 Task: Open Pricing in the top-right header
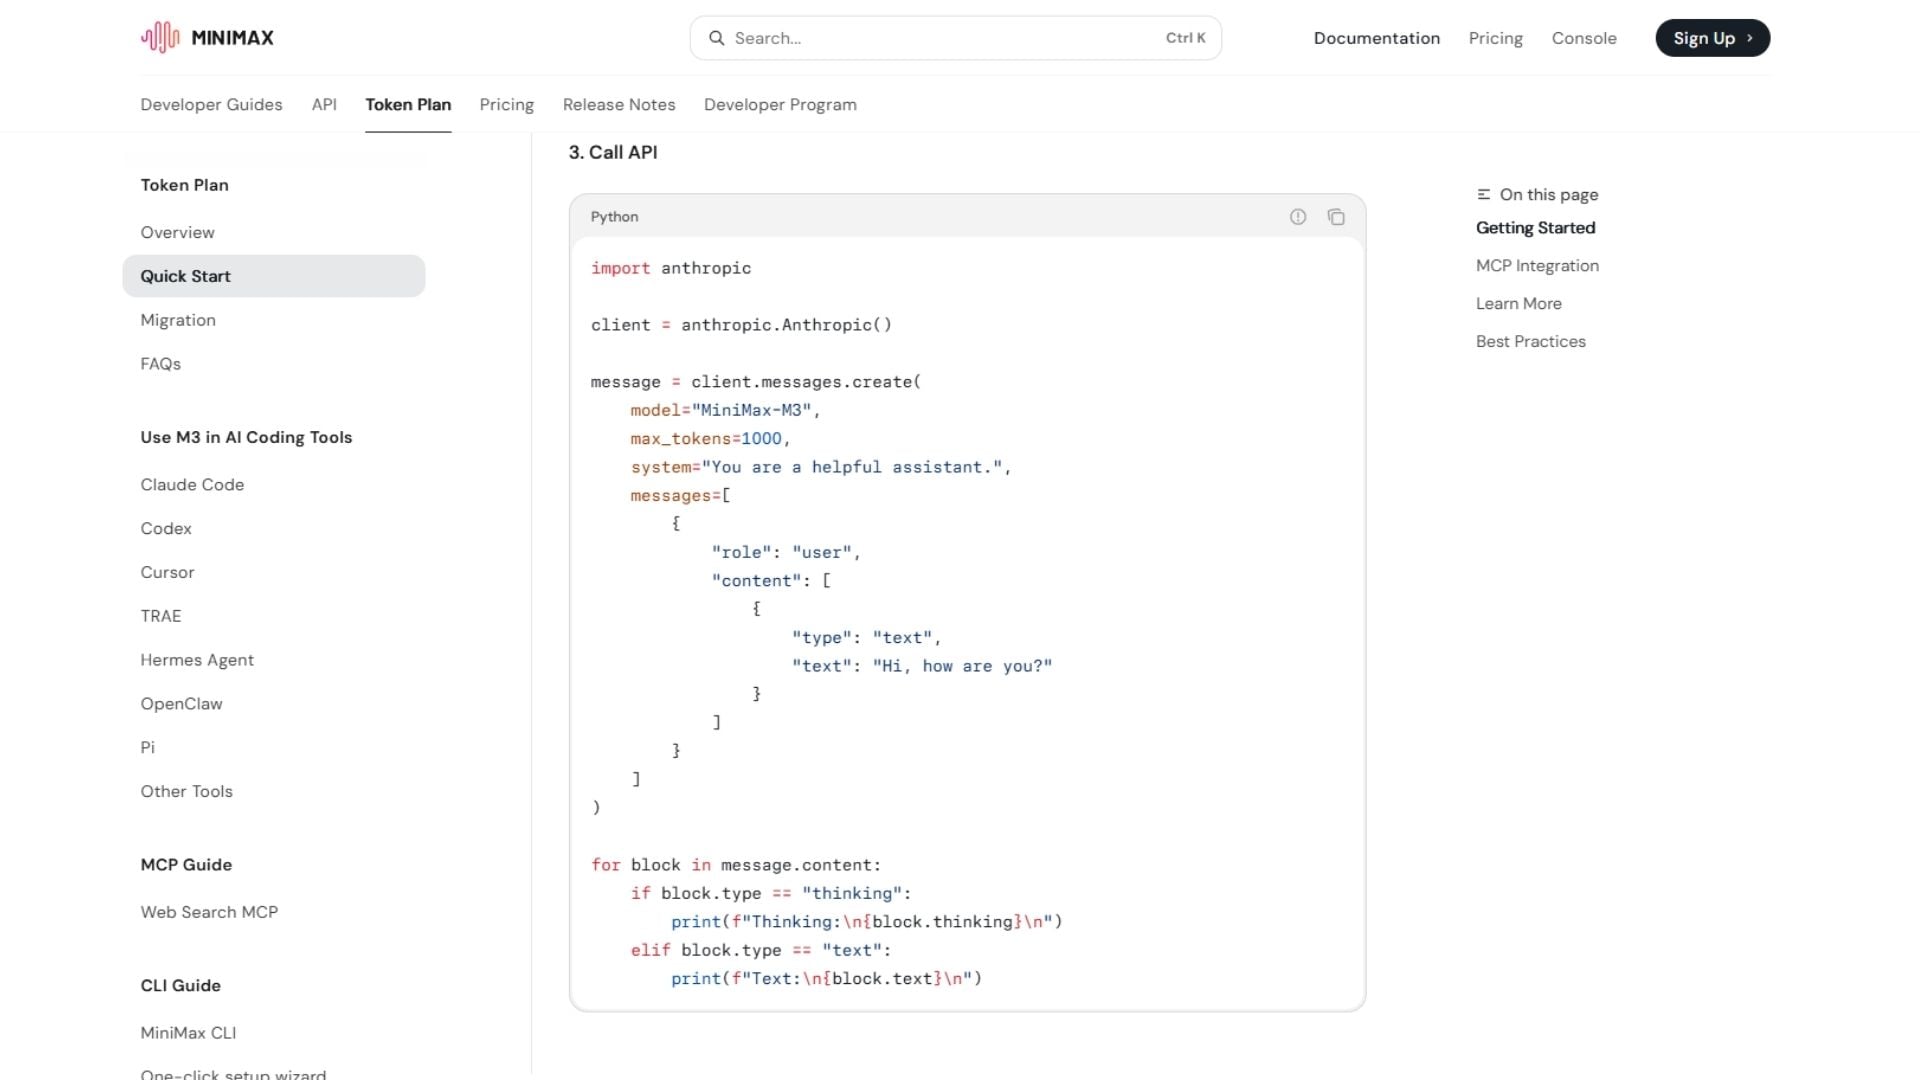(1495, 38)
